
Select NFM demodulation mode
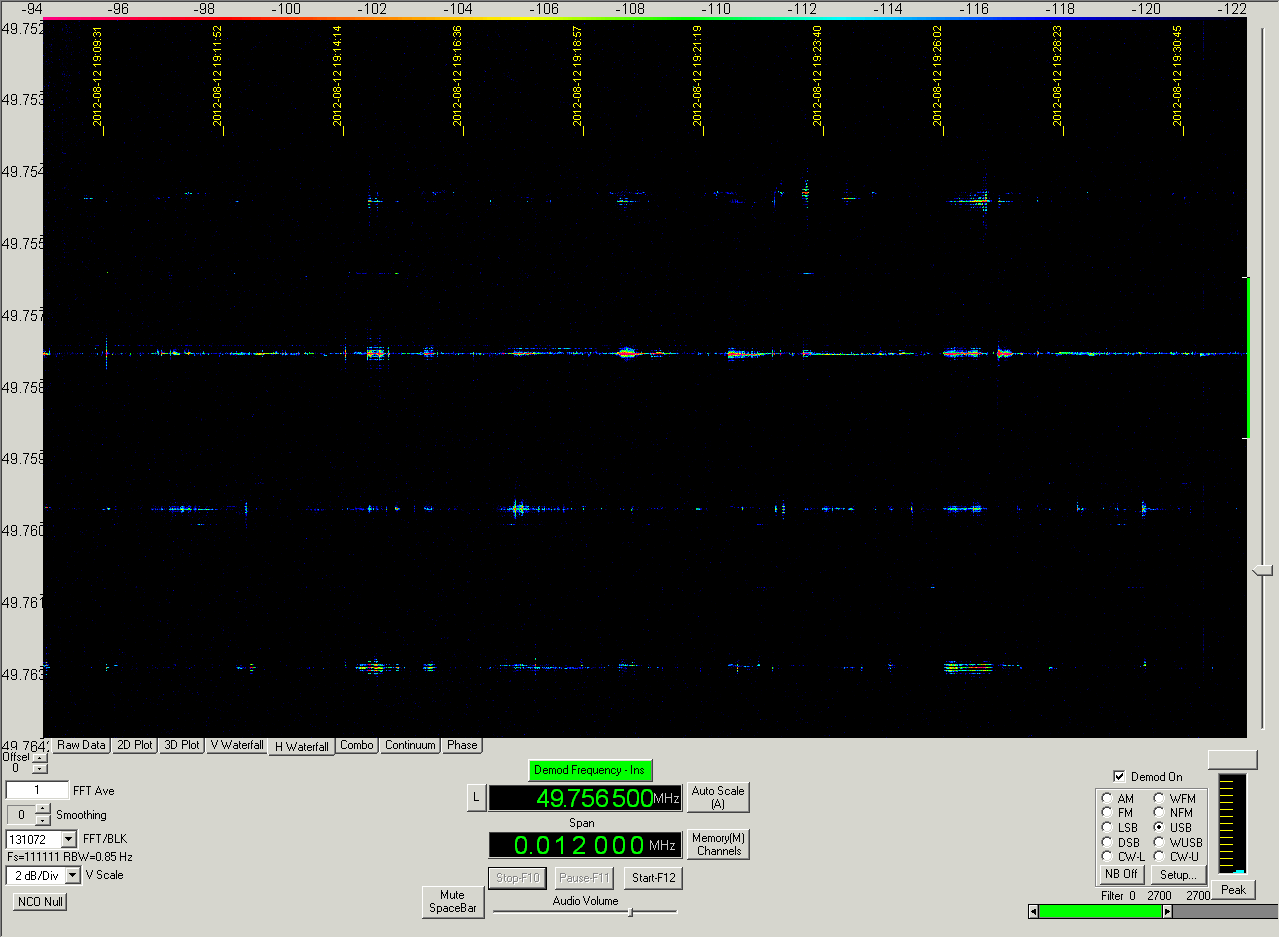pyautogui.click(x=1159, y=813)
